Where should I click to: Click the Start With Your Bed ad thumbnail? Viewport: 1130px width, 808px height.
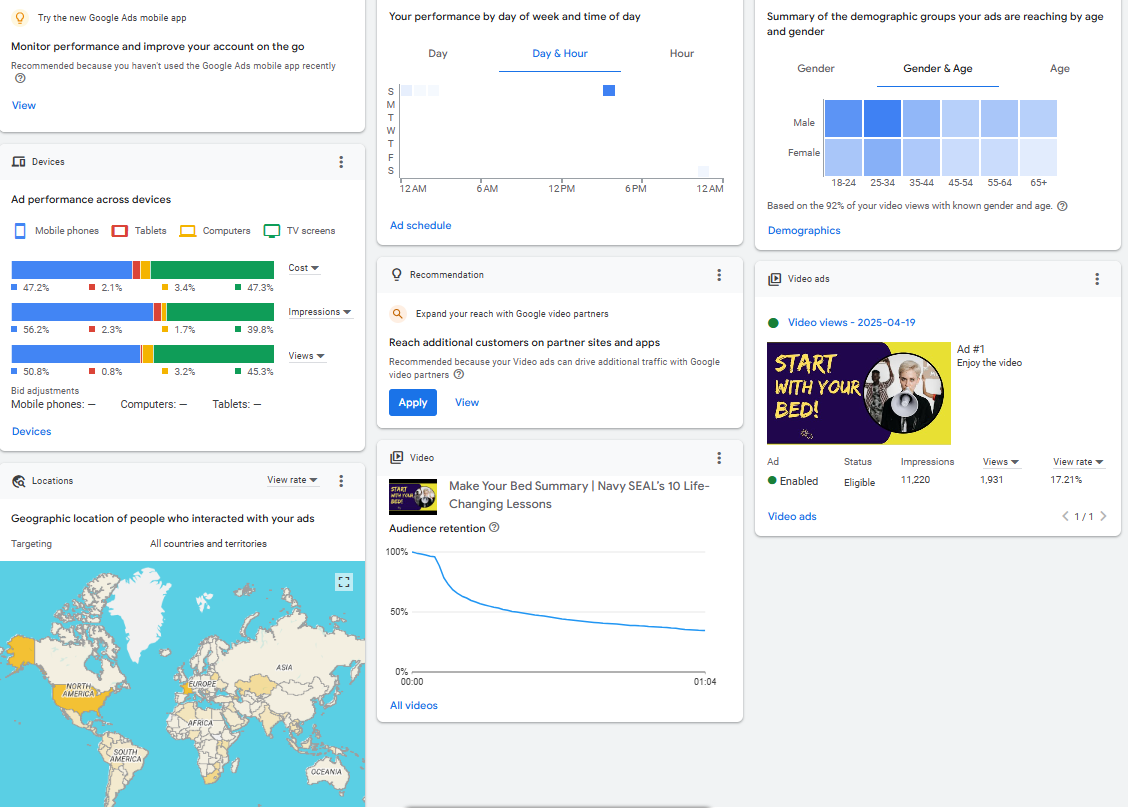(858, 393)
